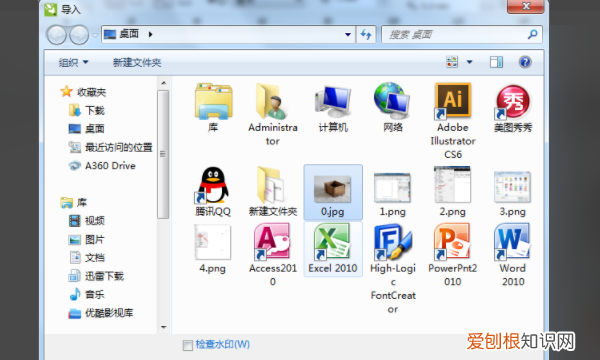The width and height of the screenshot is (600, 360).
Task: Open the recent pages dropdown arrow
Action: 95,35
